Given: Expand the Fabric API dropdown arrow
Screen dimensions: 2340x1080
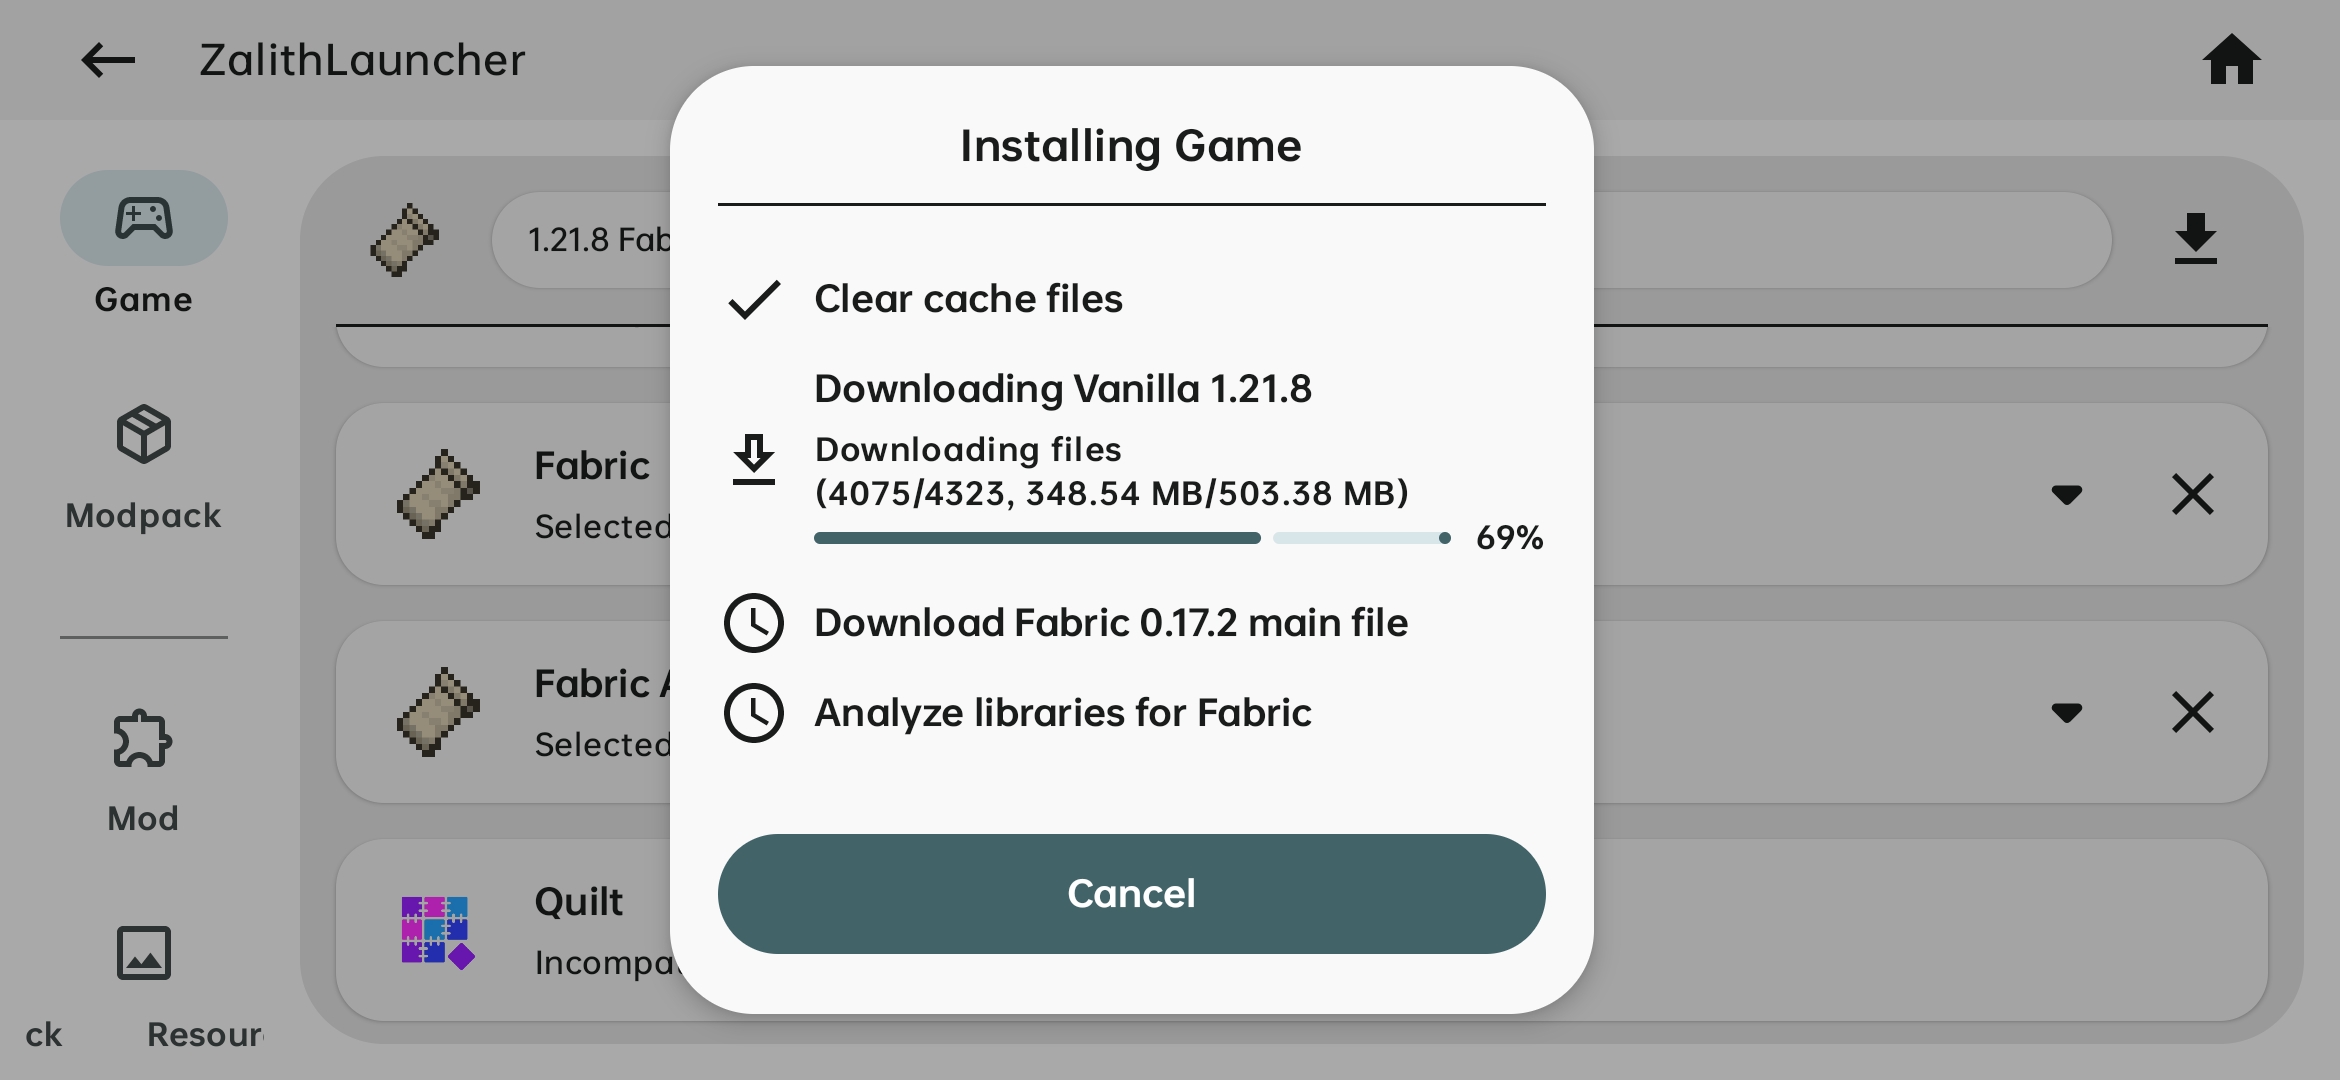Looking at the screenshot, I should click(2068, 712).
